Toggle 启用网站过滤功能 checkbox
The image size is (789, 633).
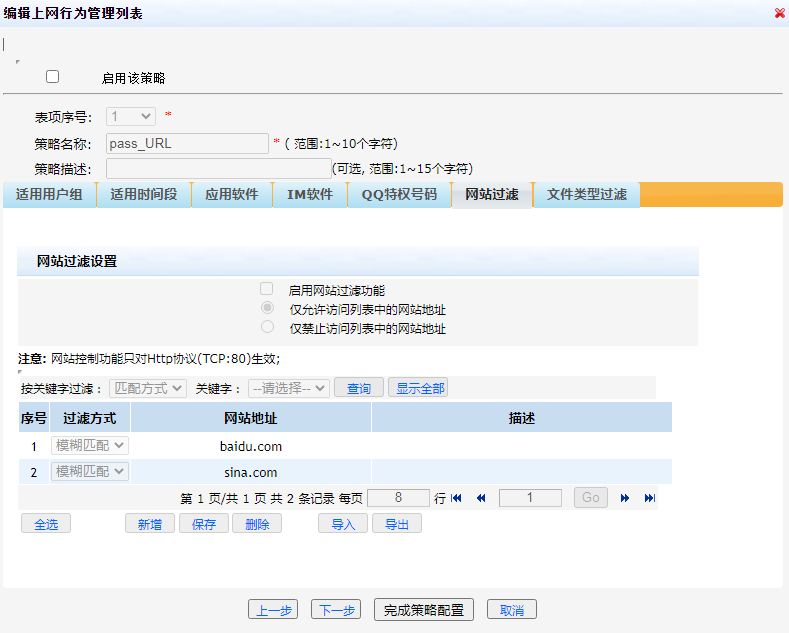click(267, 289)
